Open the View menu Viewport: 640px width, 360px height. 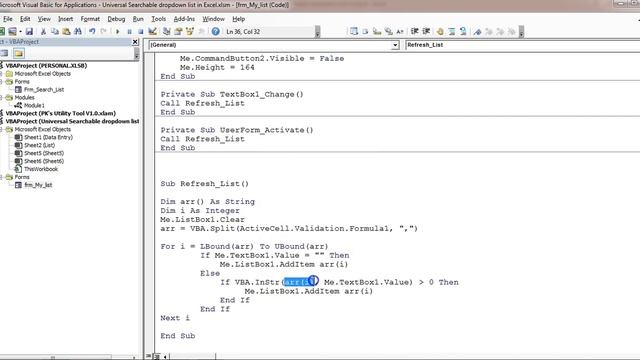coord(44,19)
